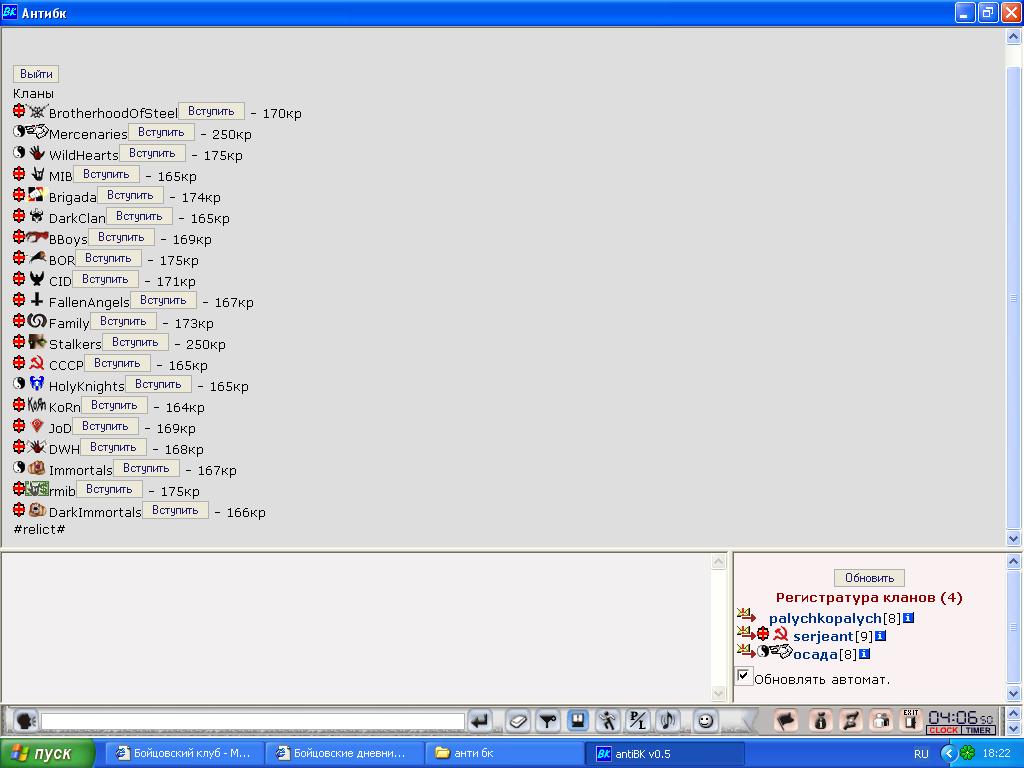Join the HolyKnights clan via Вступить

tap(158, 384)
